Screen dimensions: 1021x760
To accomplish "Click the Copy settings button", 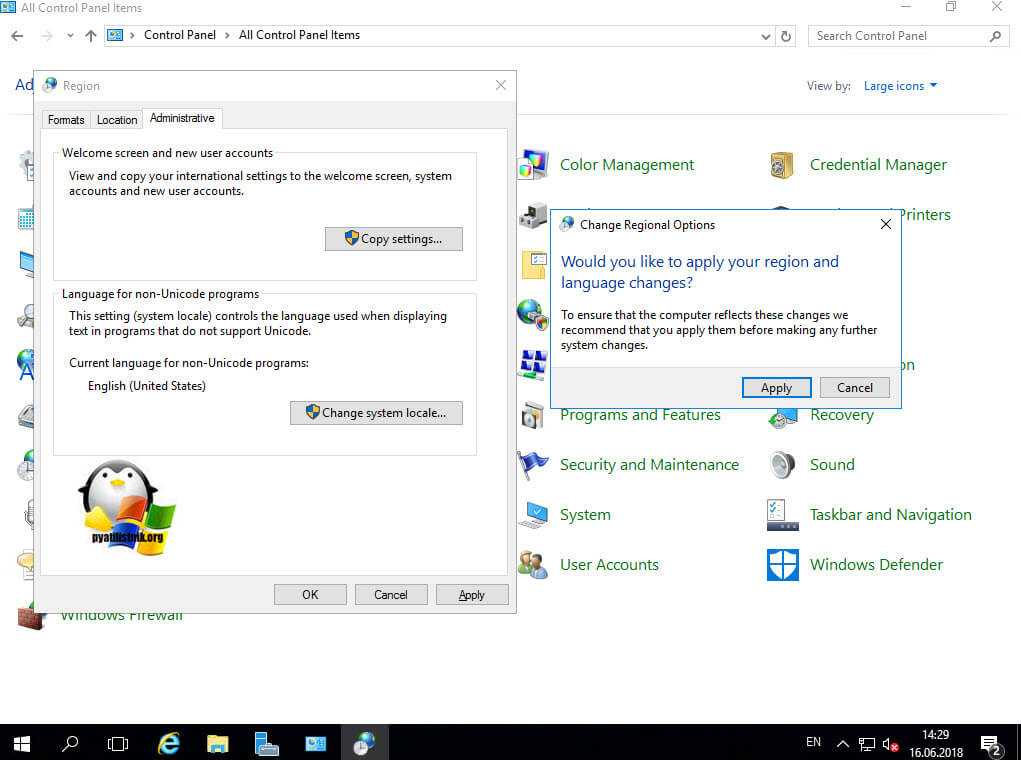I will 394,239.
